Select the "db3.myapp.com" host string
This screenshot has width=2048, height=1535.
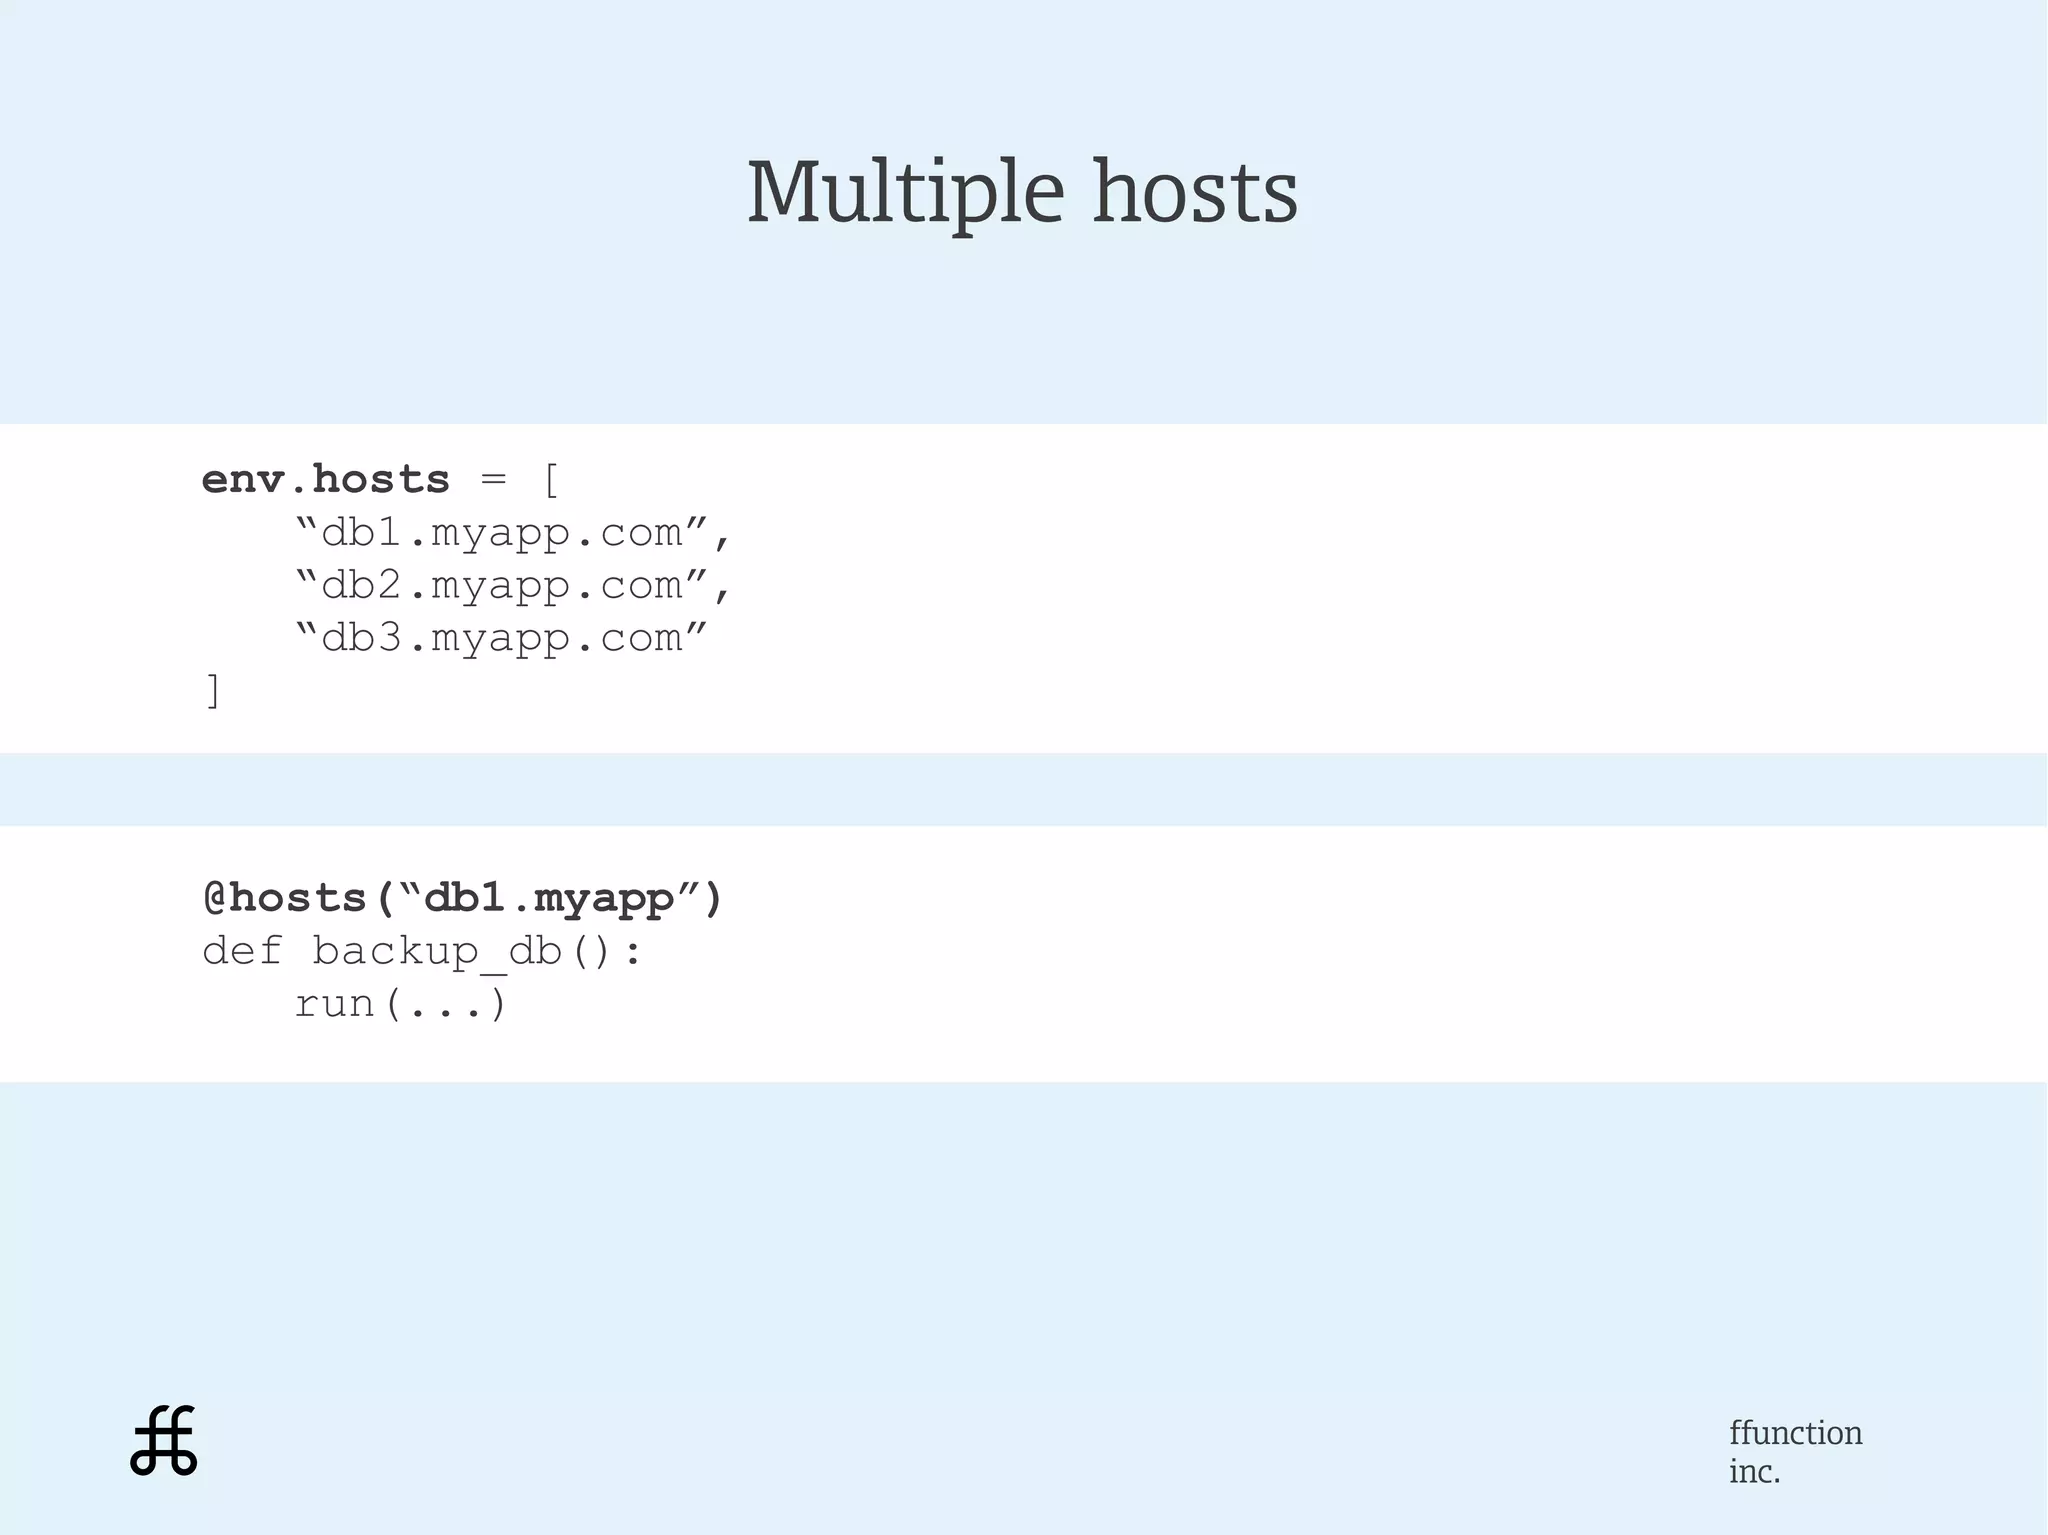(502, 638)
